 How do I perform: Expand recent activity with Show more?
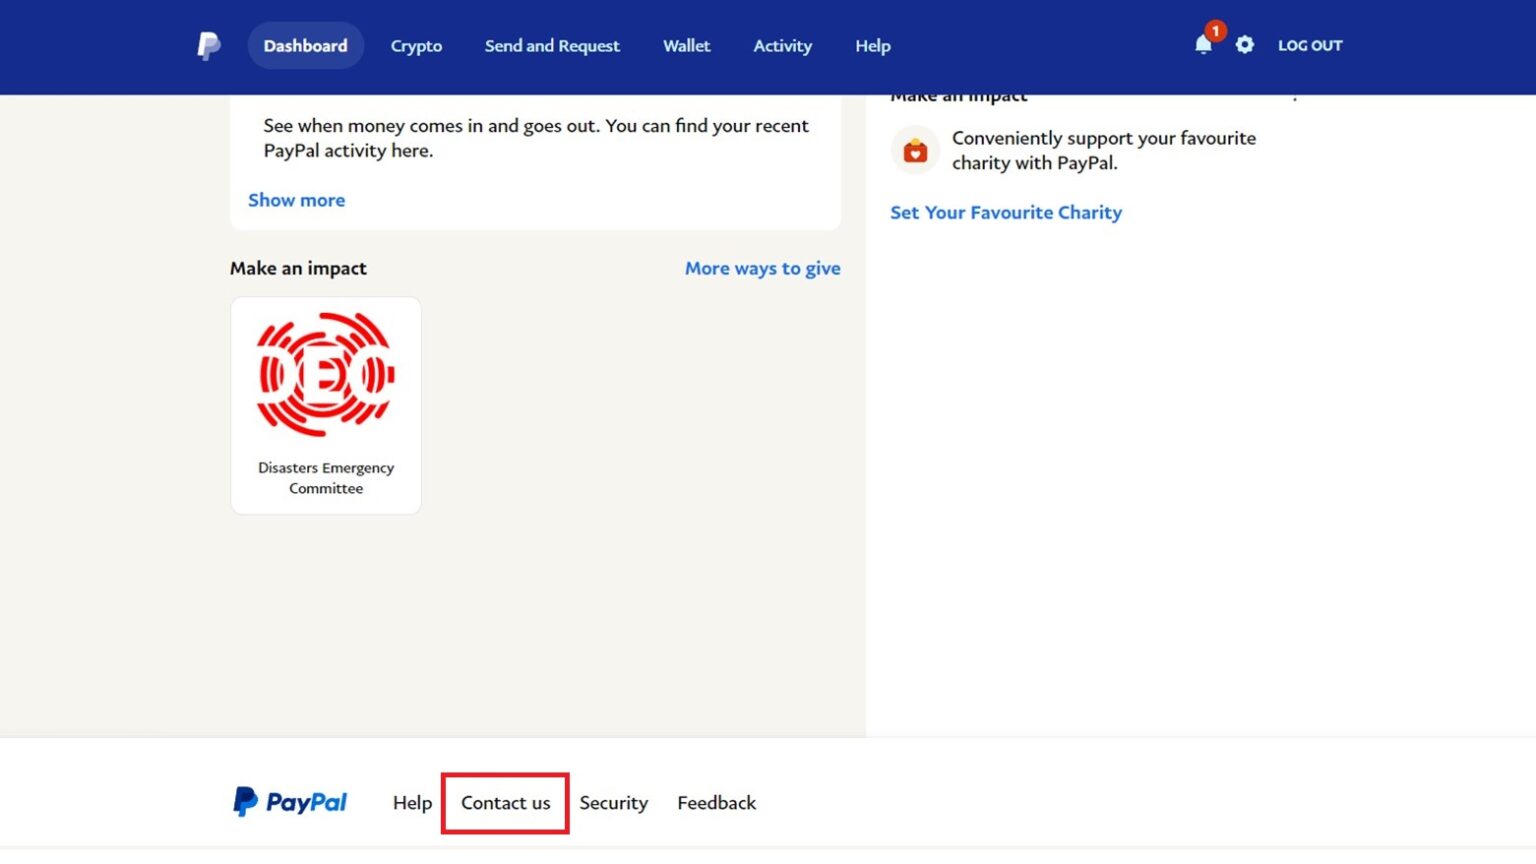coord(296,200)
